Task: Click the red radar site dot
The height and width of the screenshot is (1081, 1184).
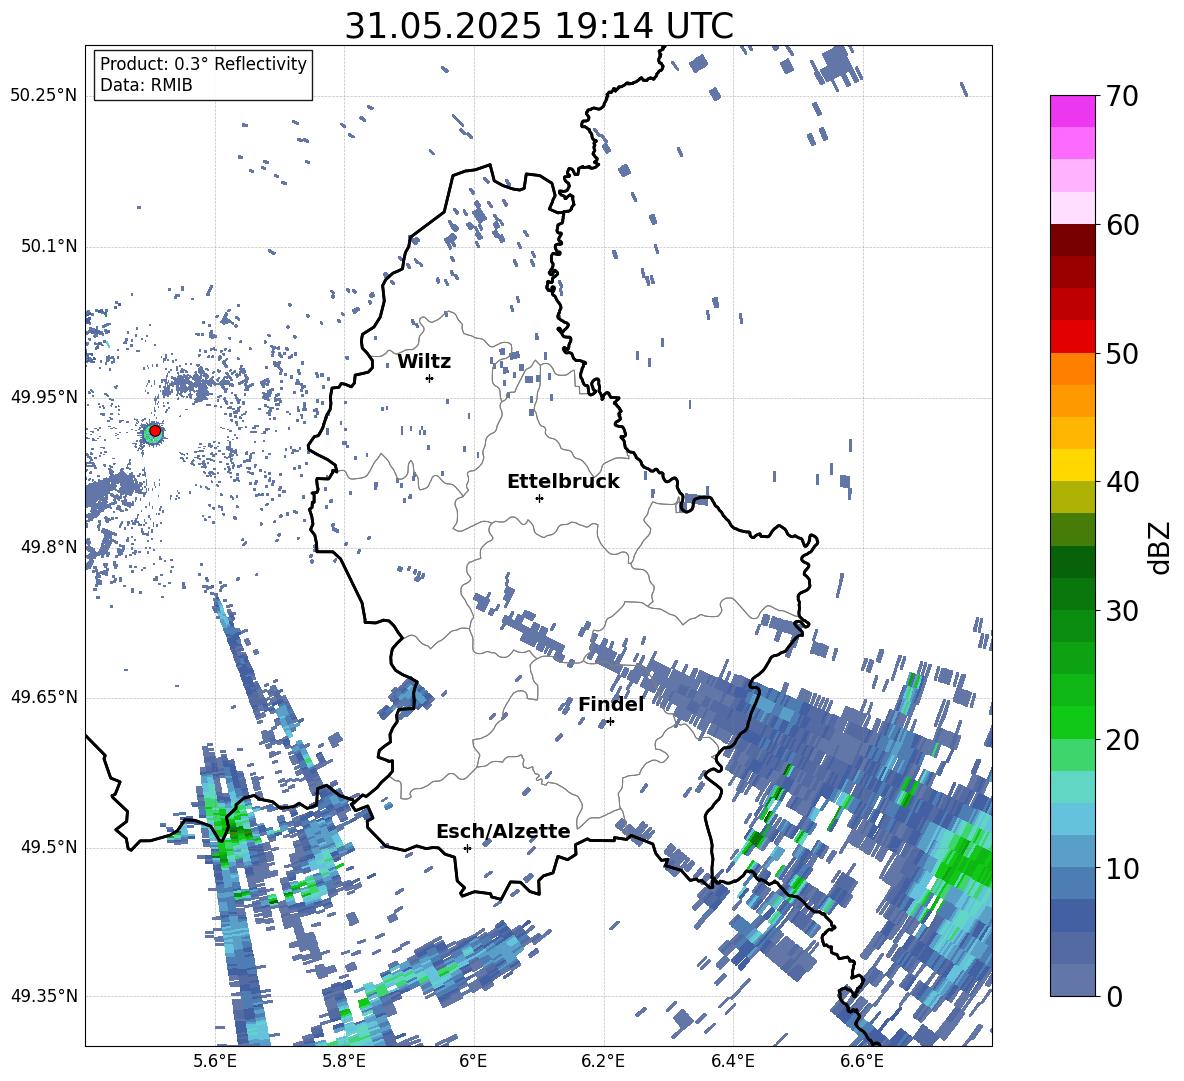Action: click(x=155, y=430)
